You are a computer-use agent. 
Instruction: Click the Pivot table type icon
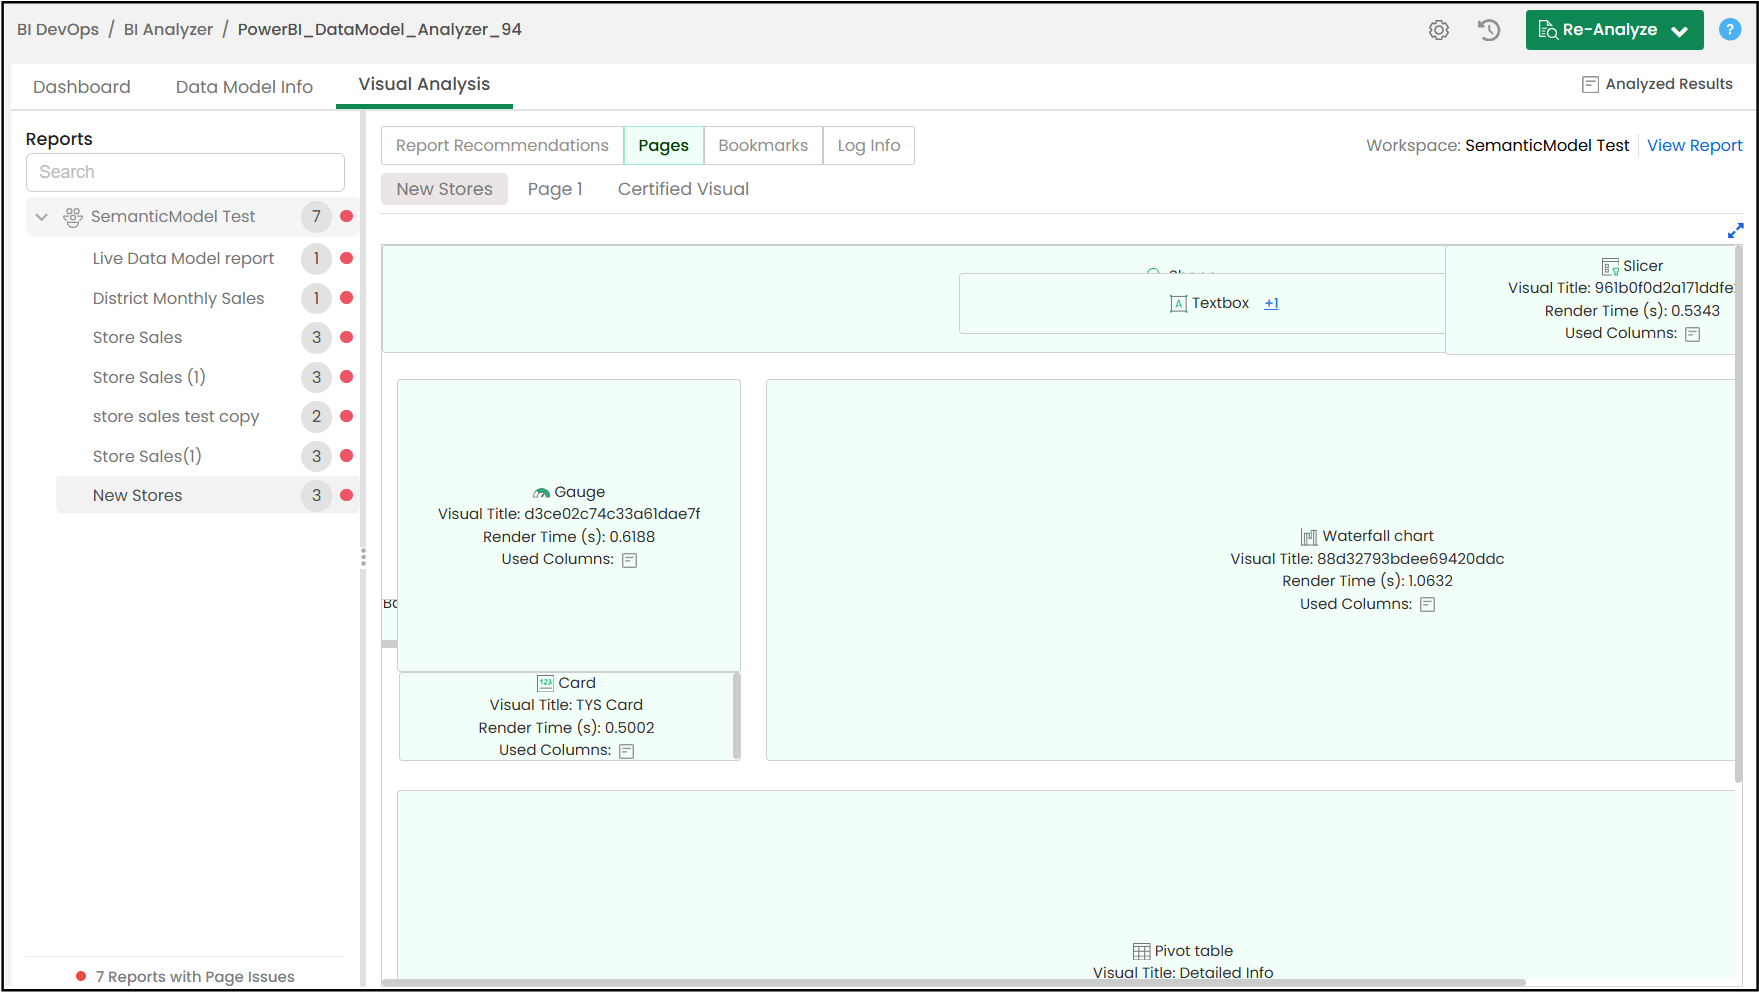tap(1141, 951)
